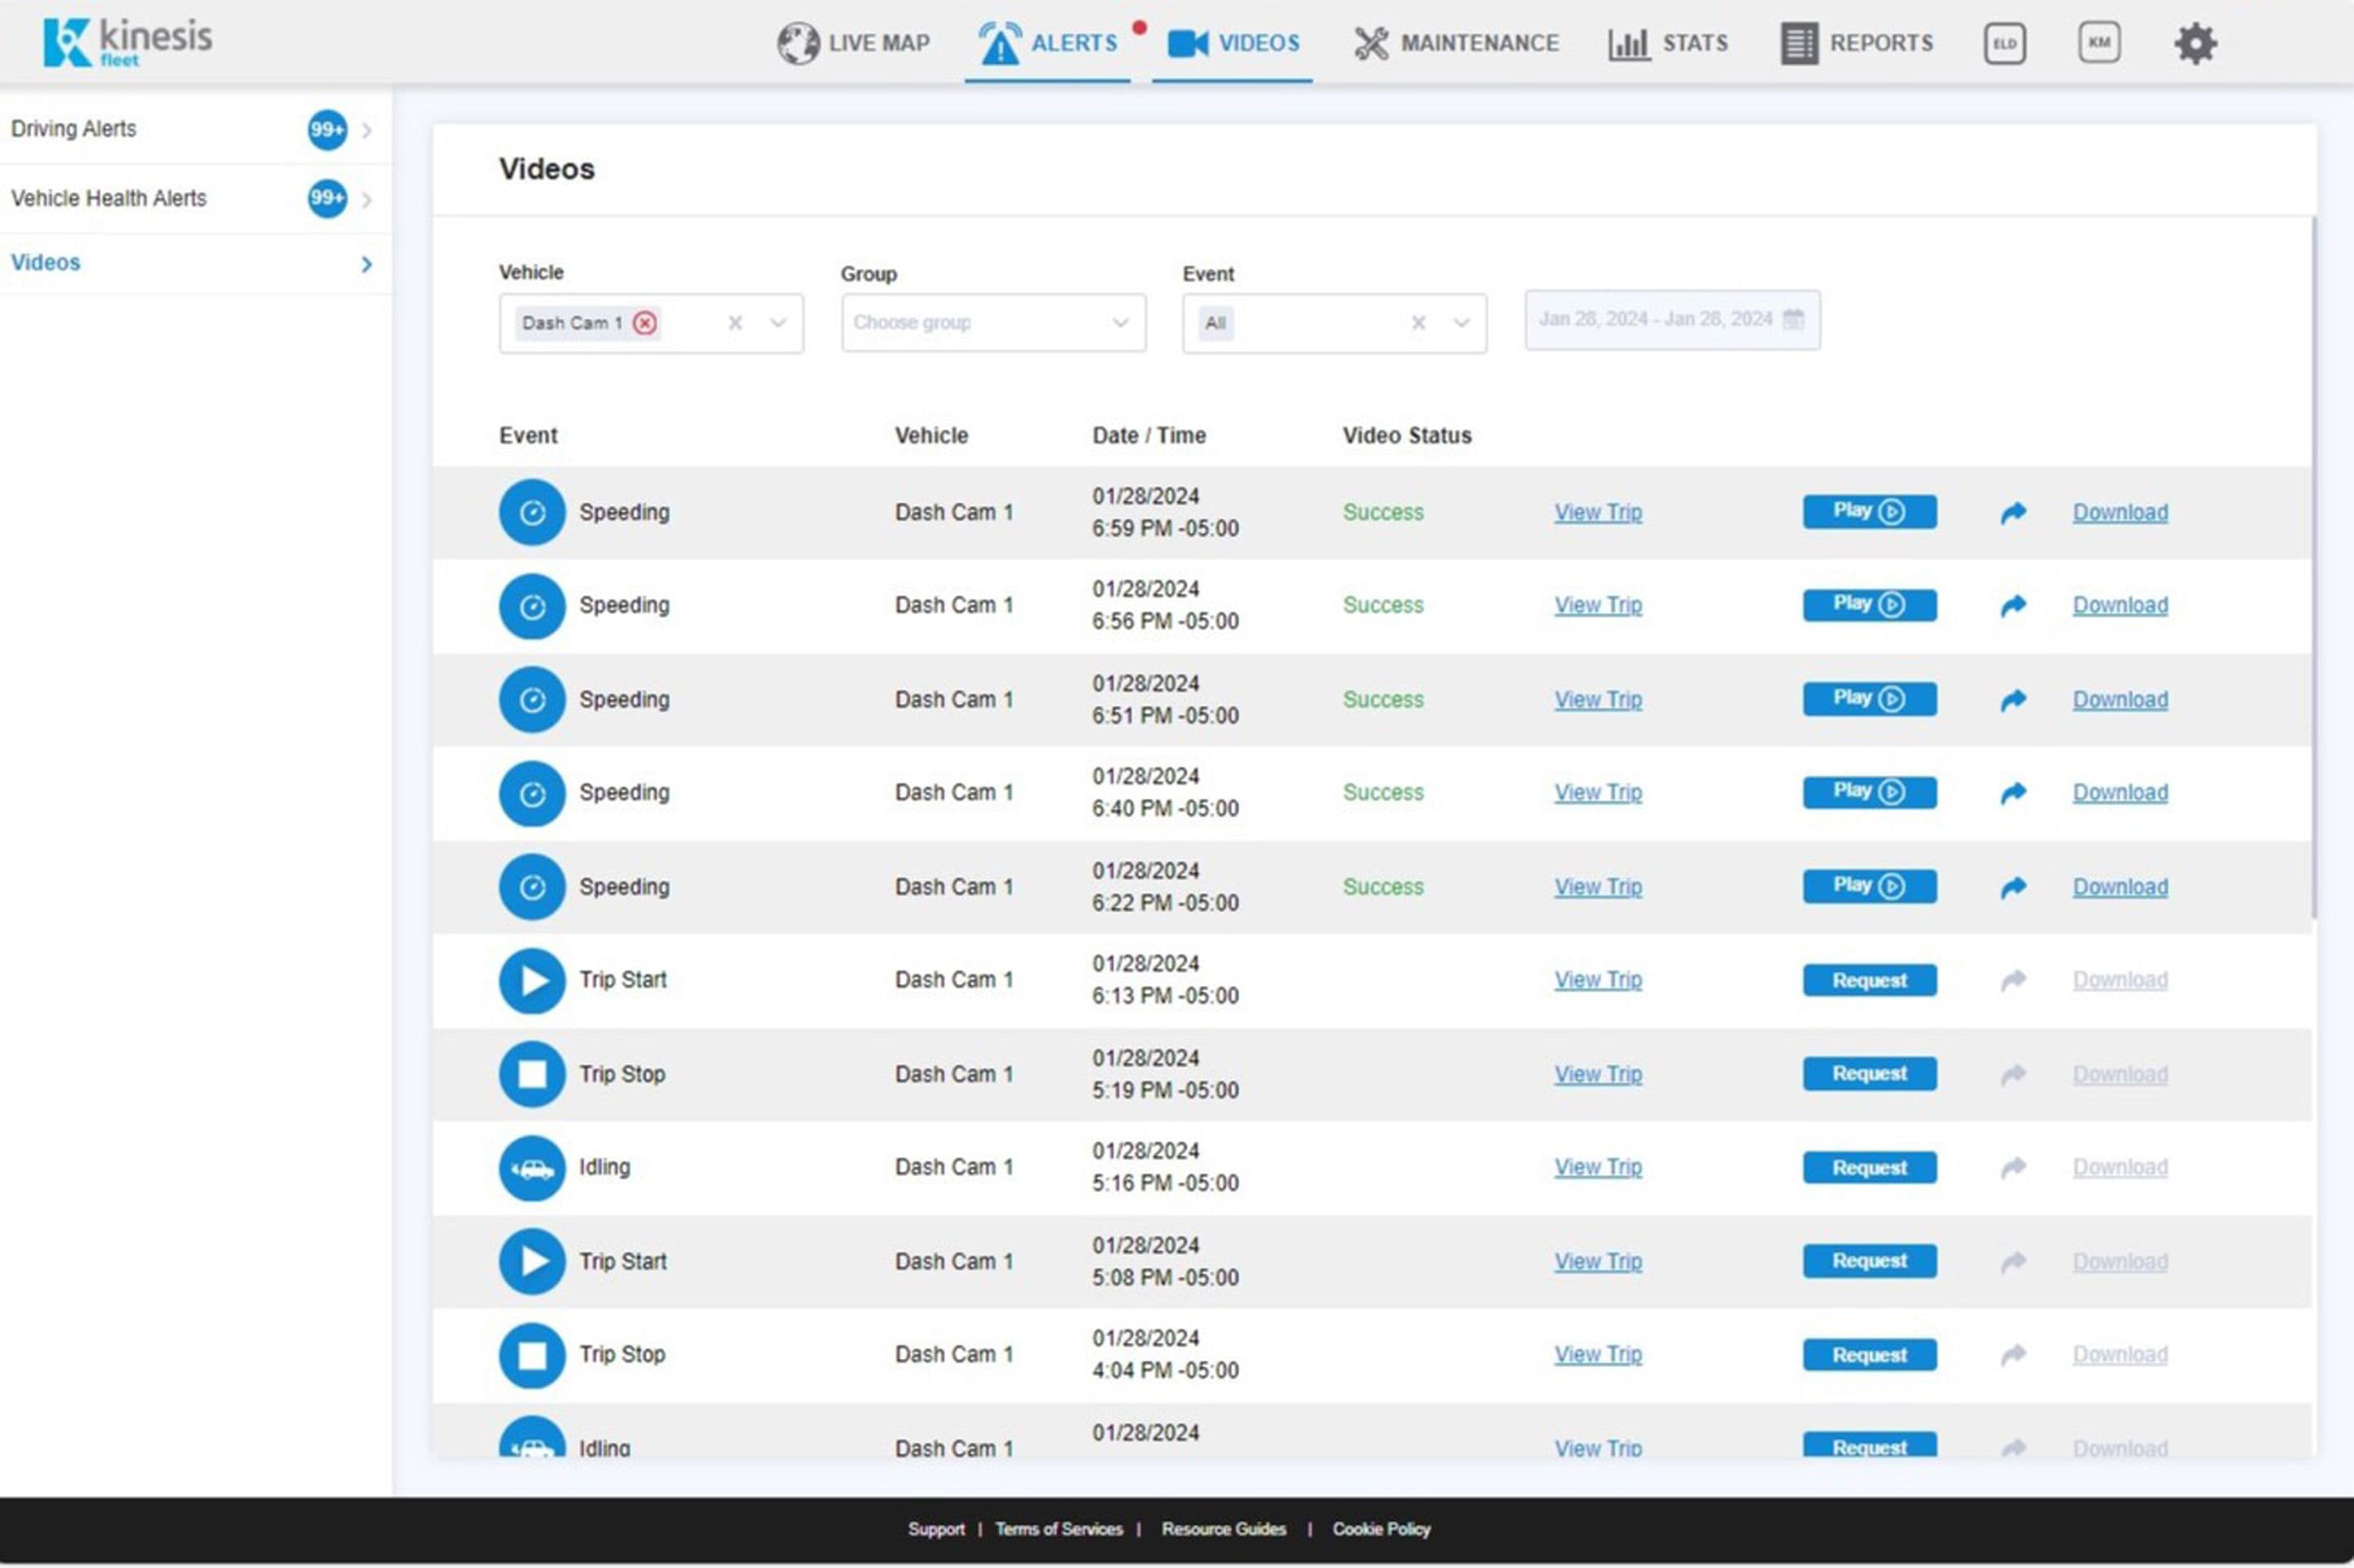Click the Trip Start icon at 6:13 PM
Screen dimensions: 2354x1568
pyautogui.click(x=532, y=980)
